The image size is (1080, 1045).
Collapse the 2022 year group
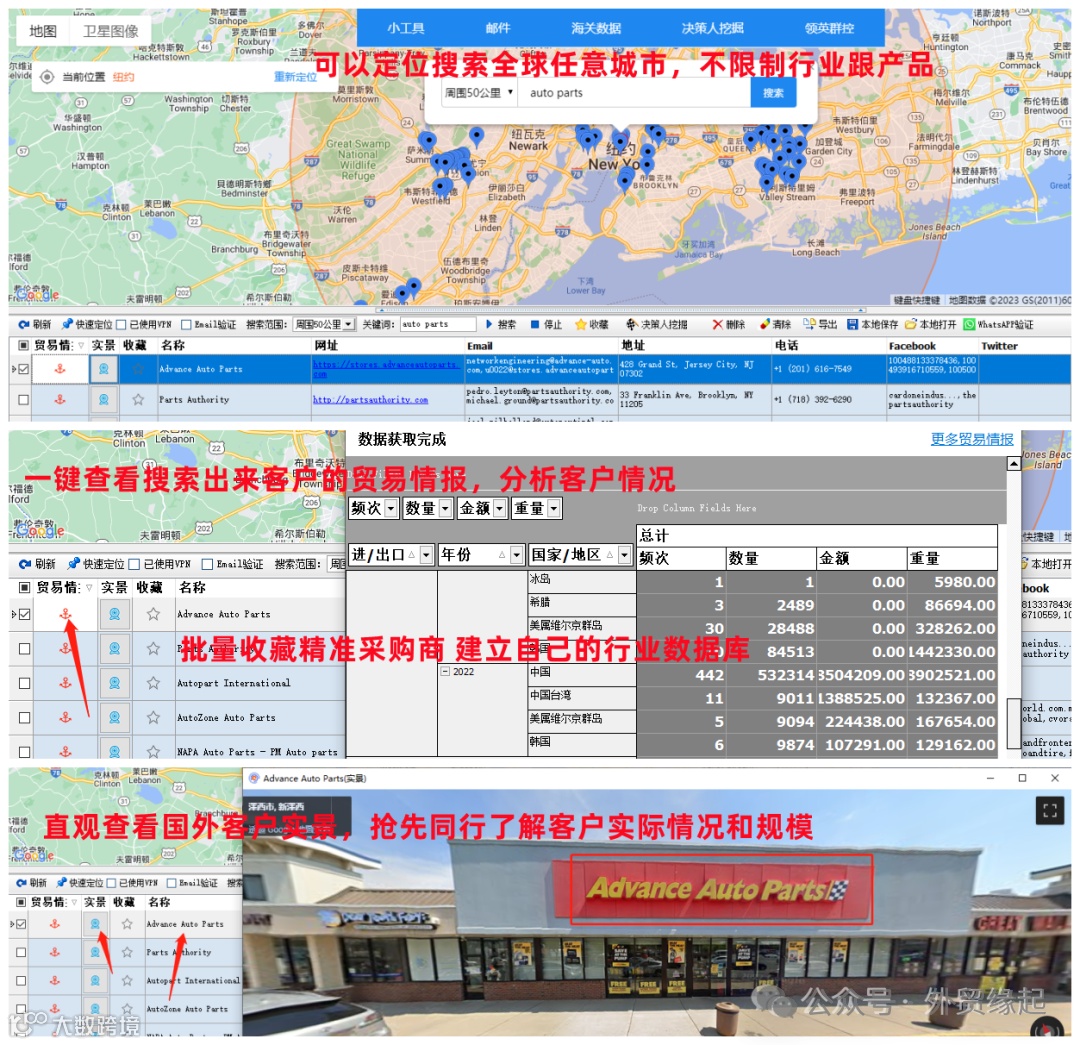tap(445, 672)
